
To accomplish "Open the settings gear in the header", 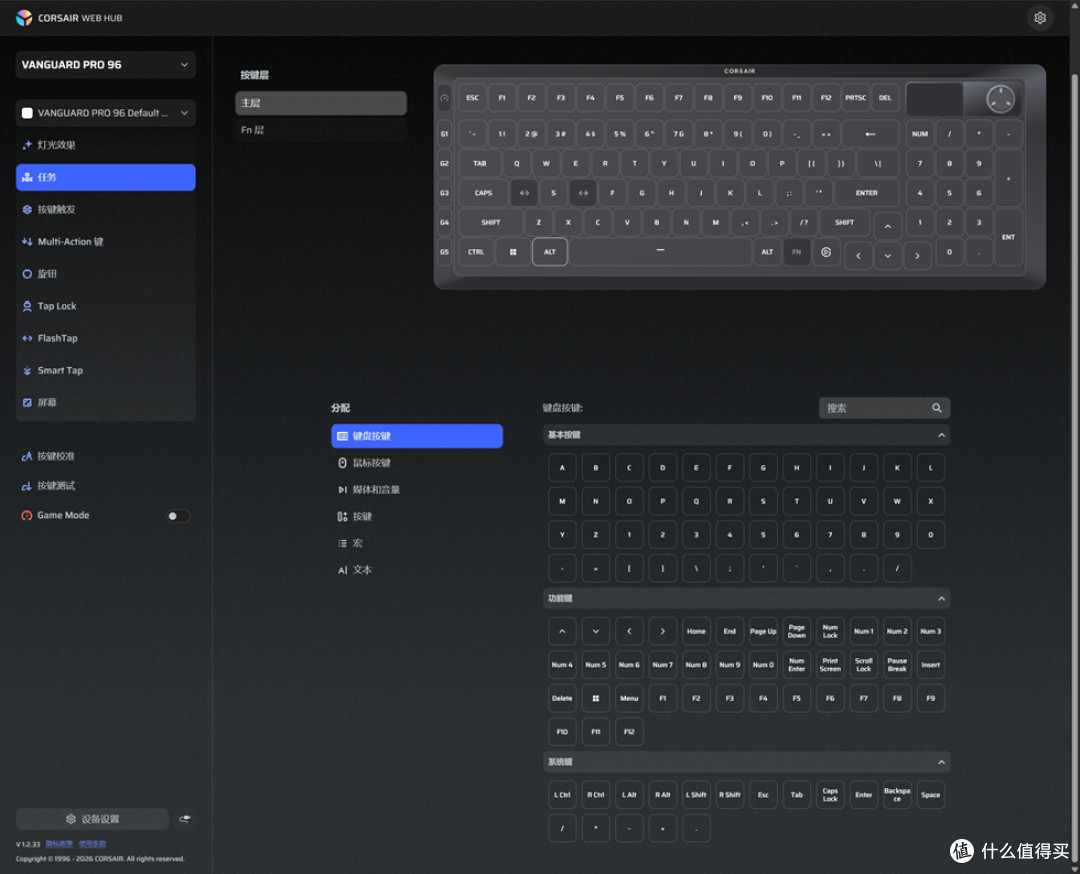I will click(1039, 18).
